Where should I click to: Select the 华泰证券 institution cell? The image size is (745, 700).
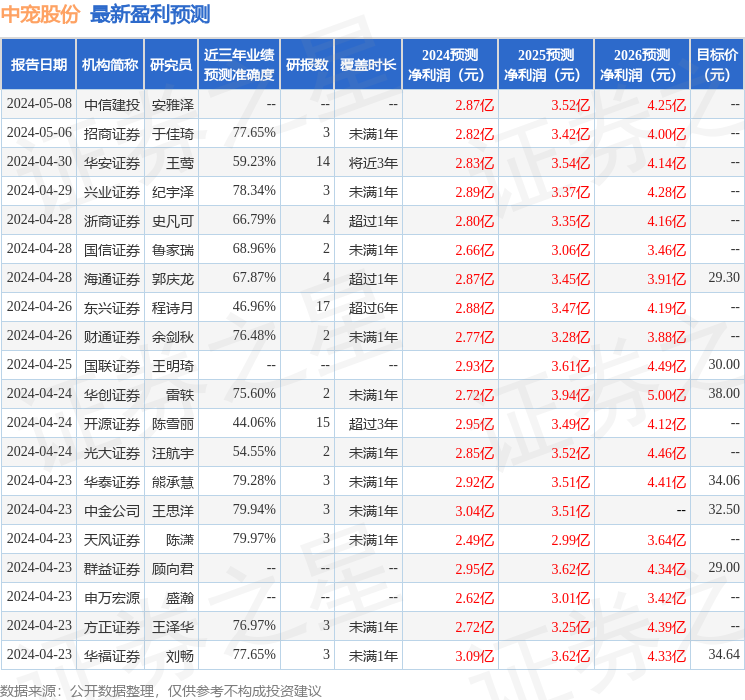click(112, 482)
